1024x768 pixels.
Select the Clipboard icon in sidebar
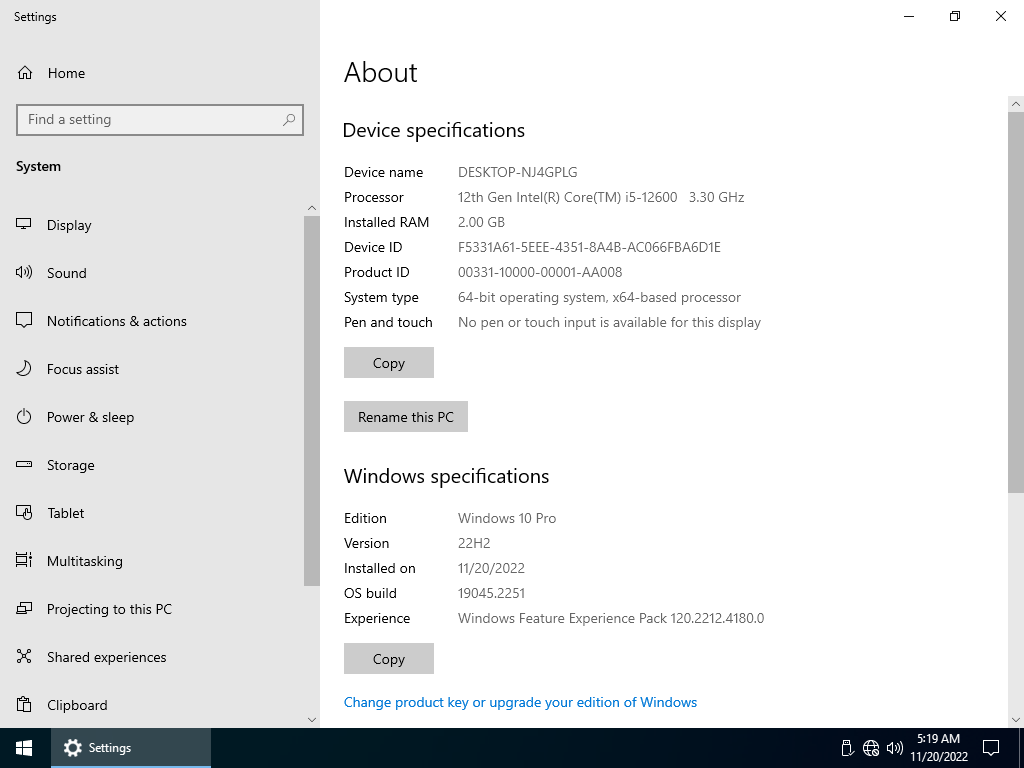(25, 705)
